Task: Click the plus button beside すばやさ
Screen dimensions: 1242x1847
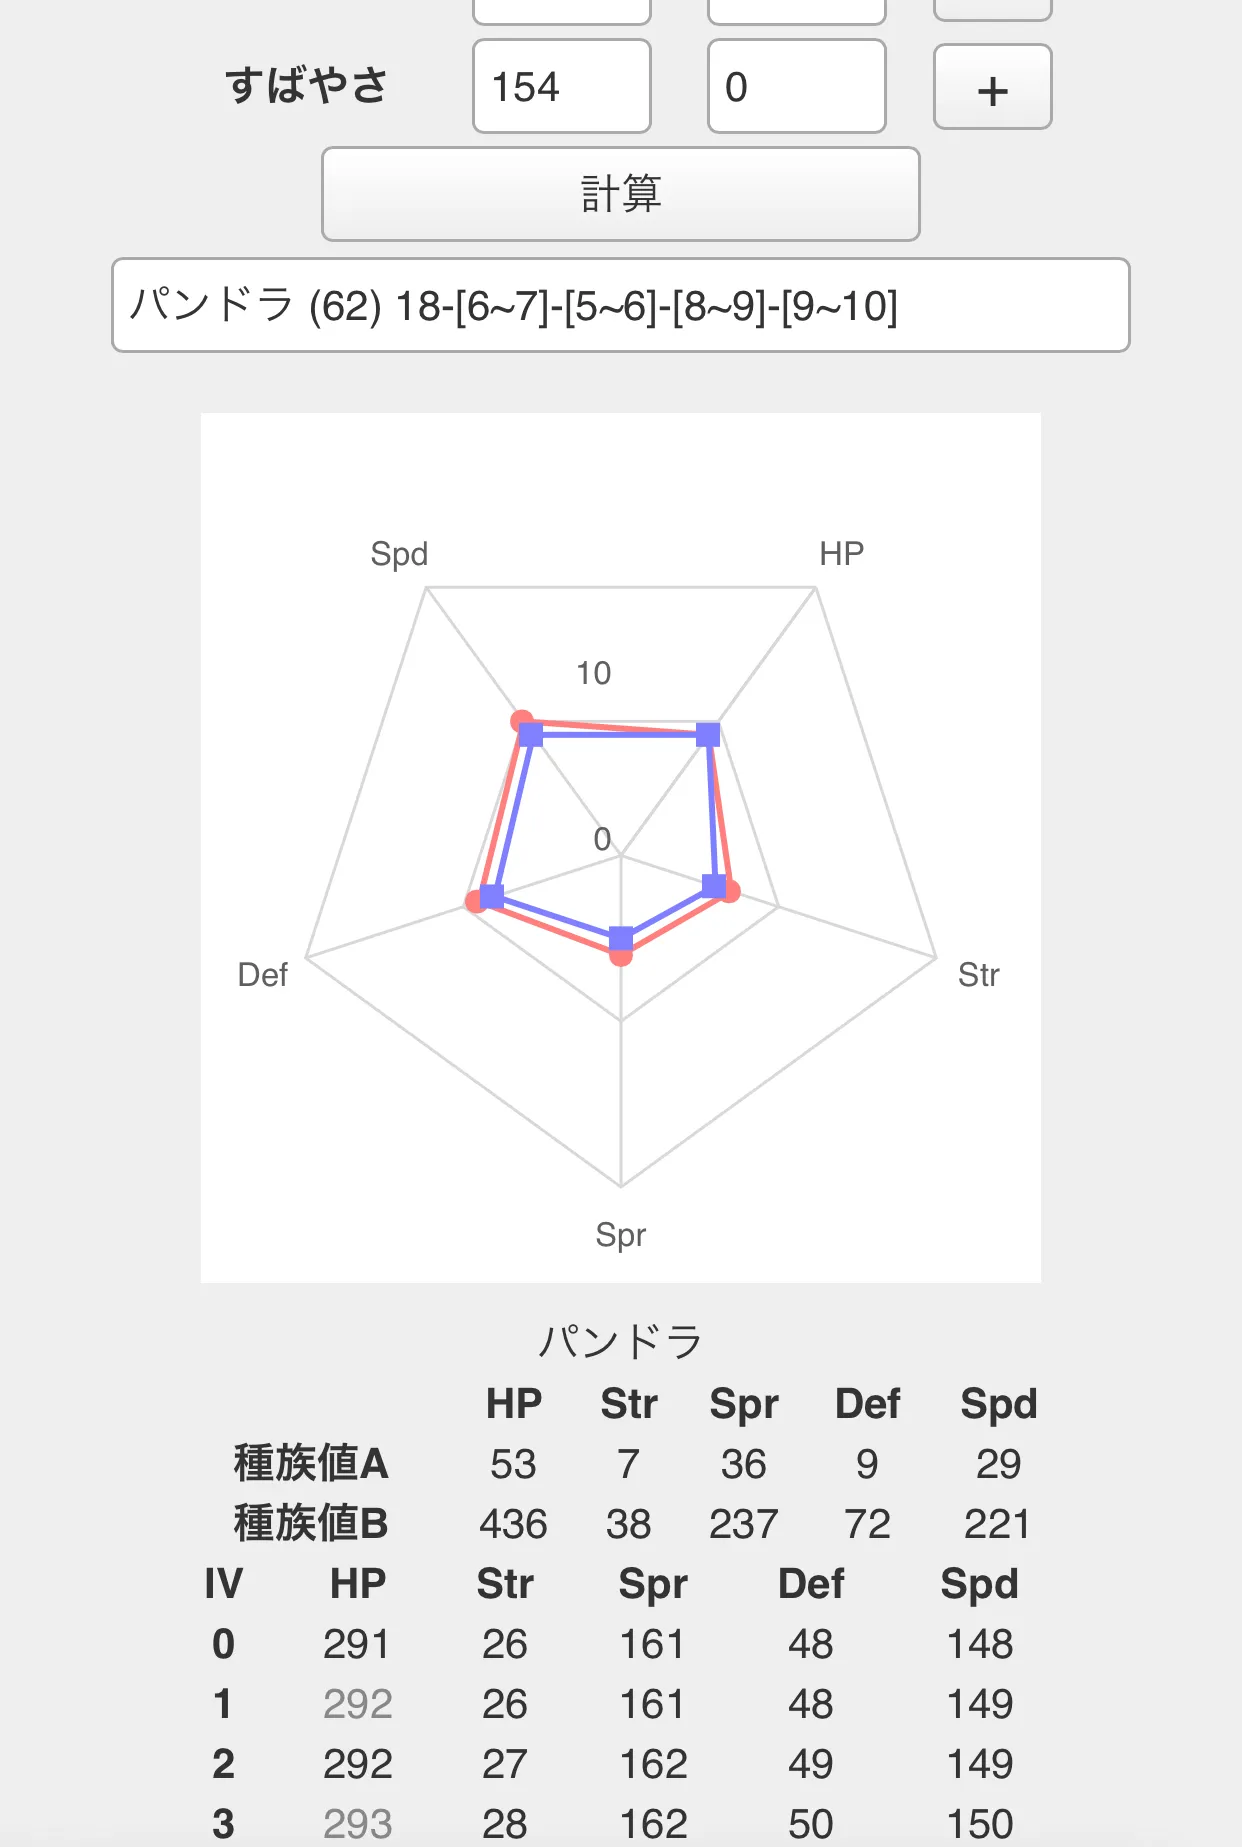Action: point(992,87)
